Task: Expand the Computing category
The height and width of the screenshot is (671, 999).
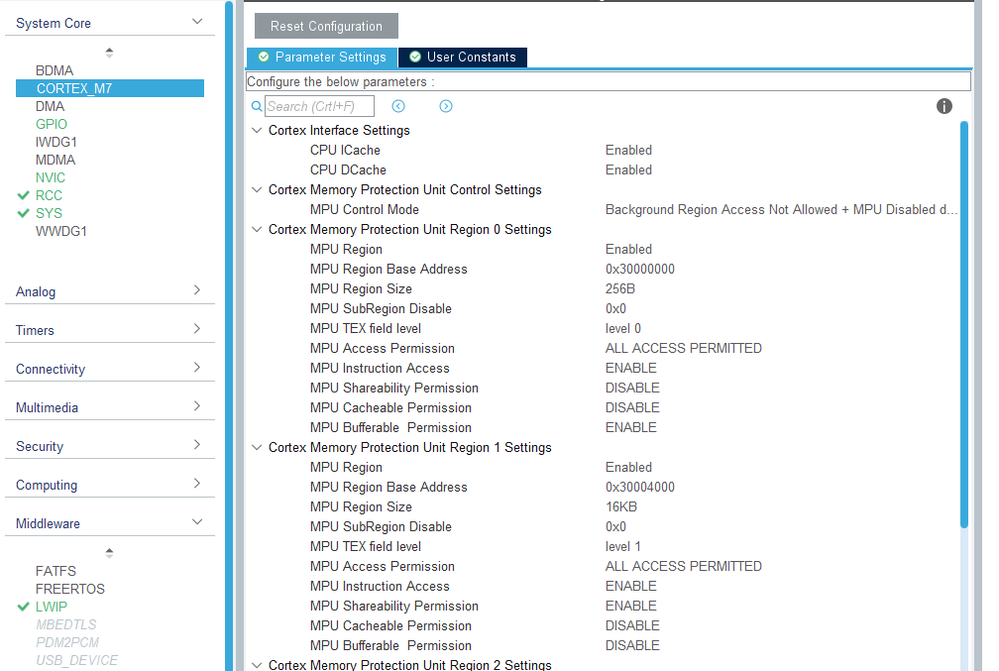Action: pyautogui.click(x=197, y=484)
